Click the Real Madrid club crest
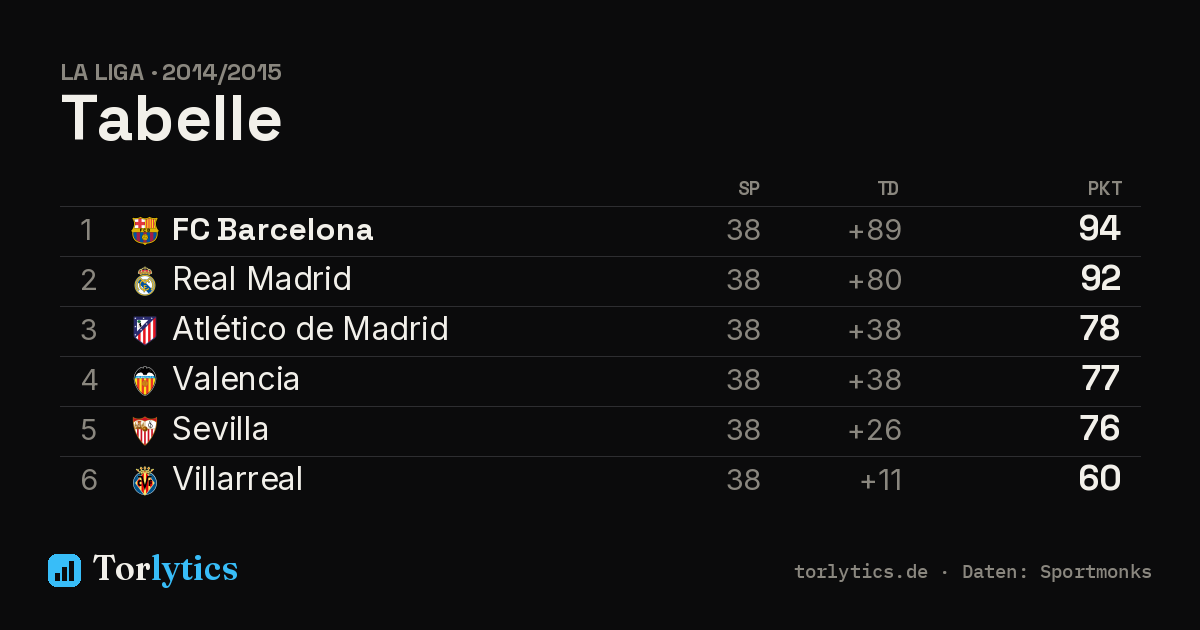The width and height of the screenshot is (1200, 630). coord(145,281)
